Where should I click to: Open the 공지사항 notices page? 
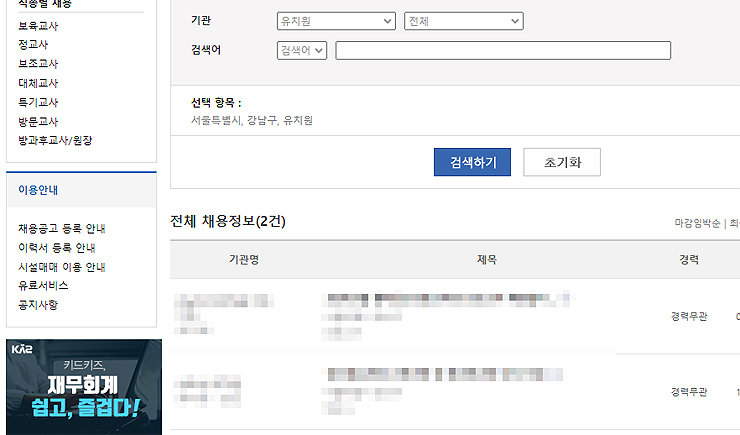38,305
